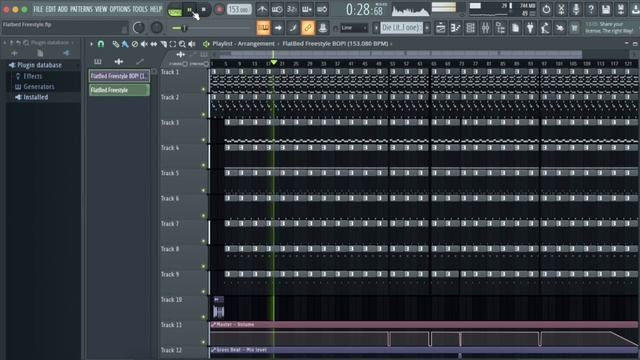
Task: Enable the overdub recording icon
Action: pyautogui.click(x=307, y=9)
